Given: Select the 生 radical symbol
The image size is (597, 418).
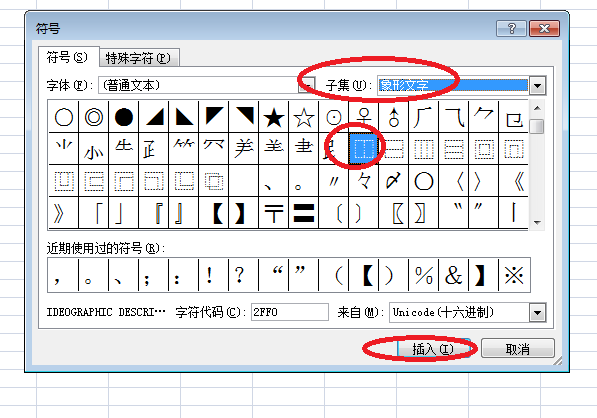Looking at the screenshot, I should point(124,149).
